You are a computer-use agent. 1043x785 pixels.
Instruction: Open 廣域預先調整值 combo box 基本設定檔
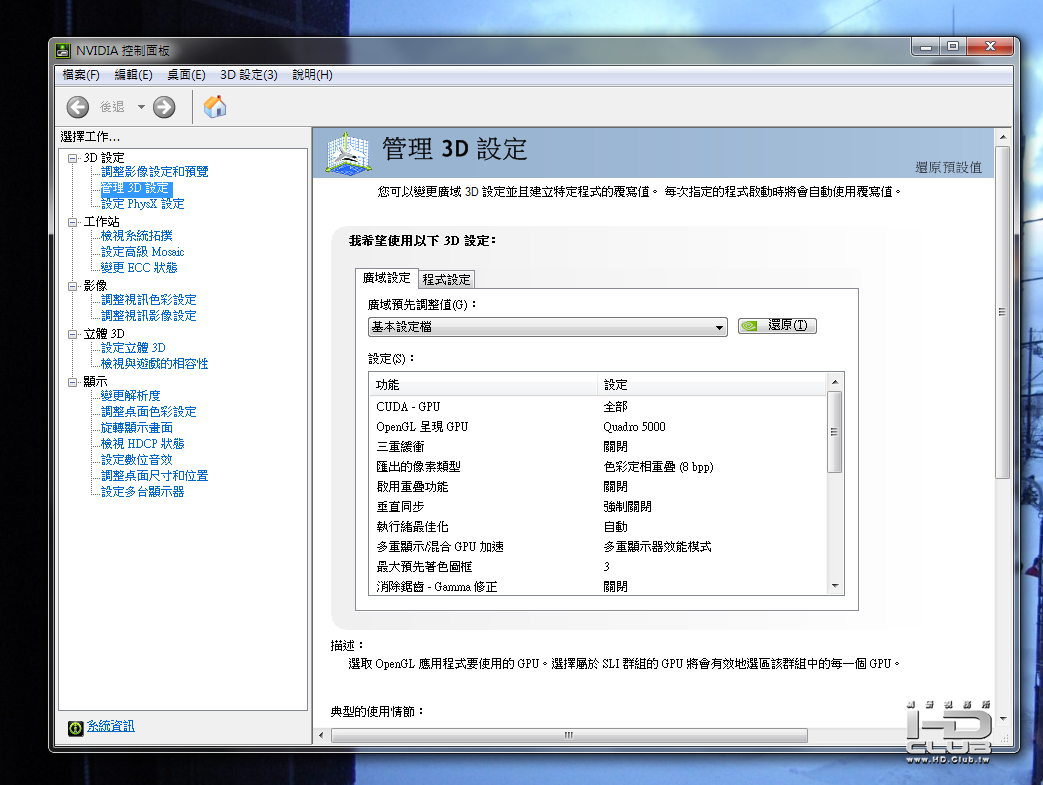(x=547, y=327)
